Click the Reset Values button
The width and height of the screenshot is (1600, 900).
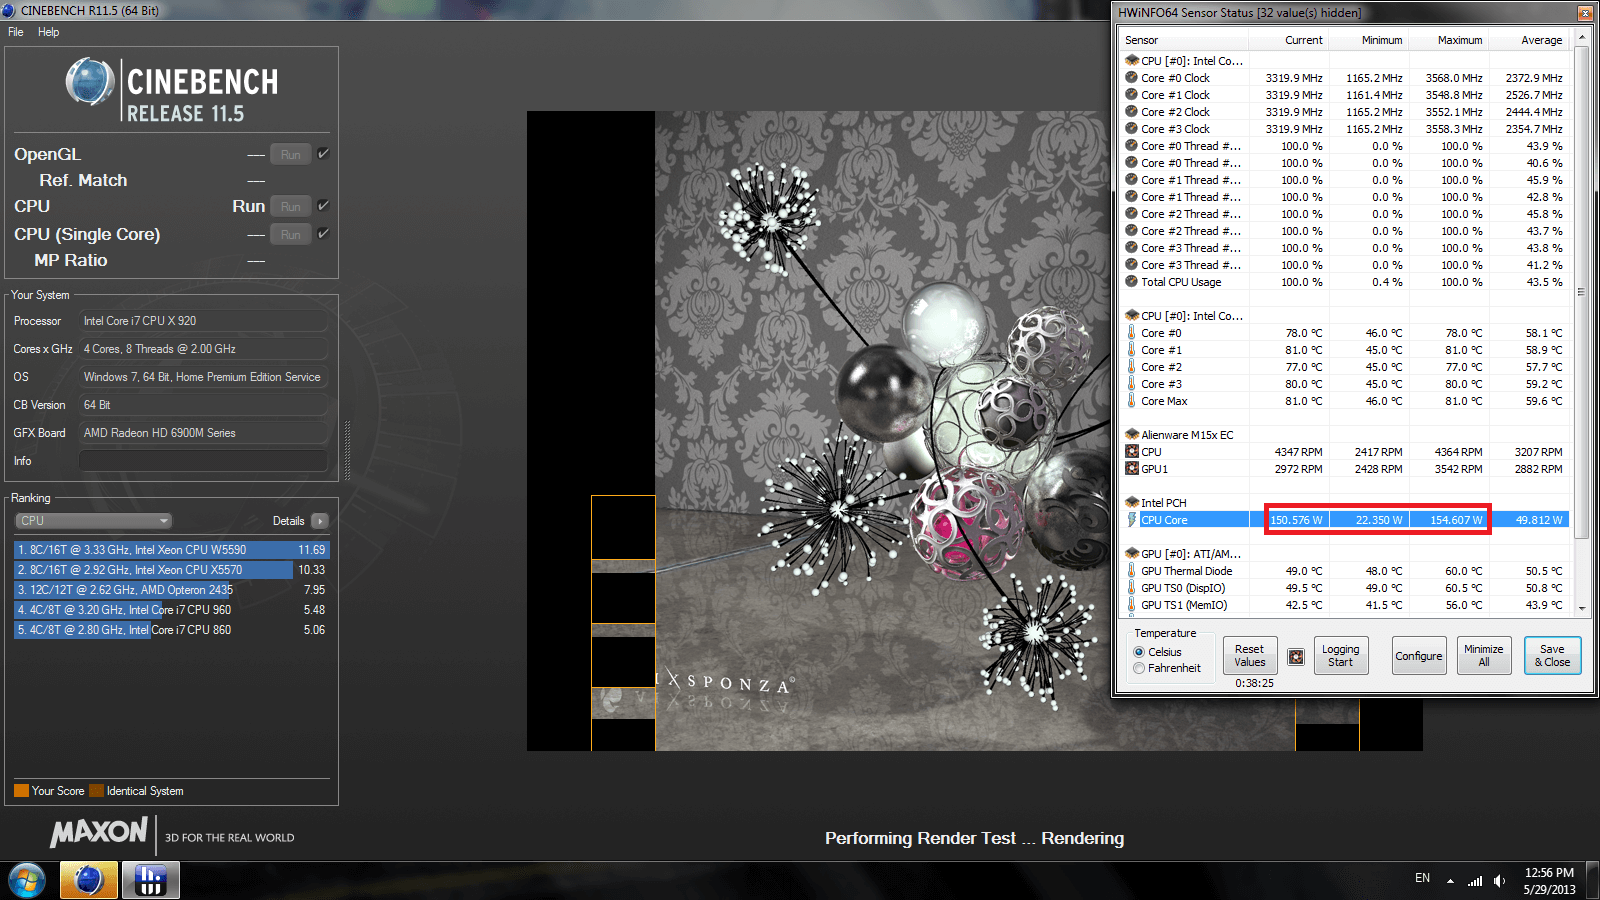(1249, 656)
